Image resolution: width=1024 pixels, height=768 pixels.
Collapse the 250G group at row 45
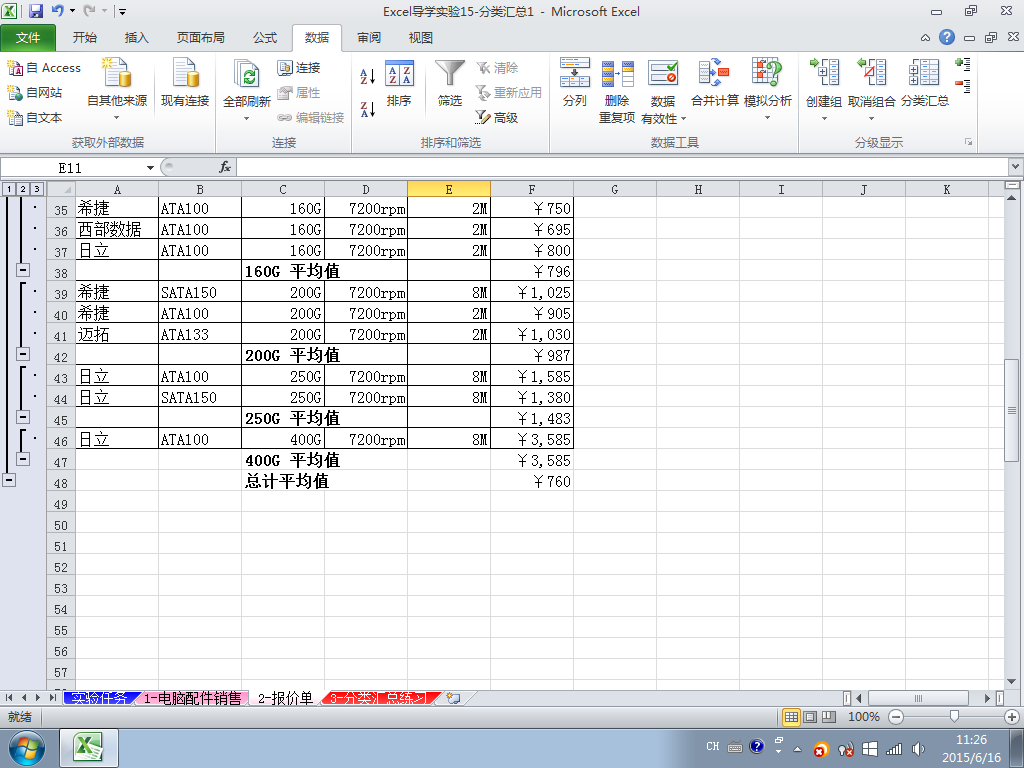coord(23,417)
